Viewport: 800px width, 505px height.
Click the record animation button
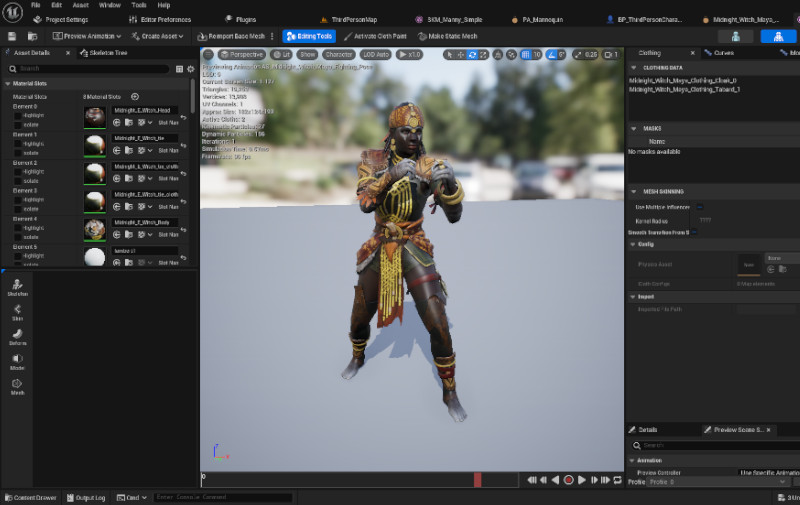point(568,480)
